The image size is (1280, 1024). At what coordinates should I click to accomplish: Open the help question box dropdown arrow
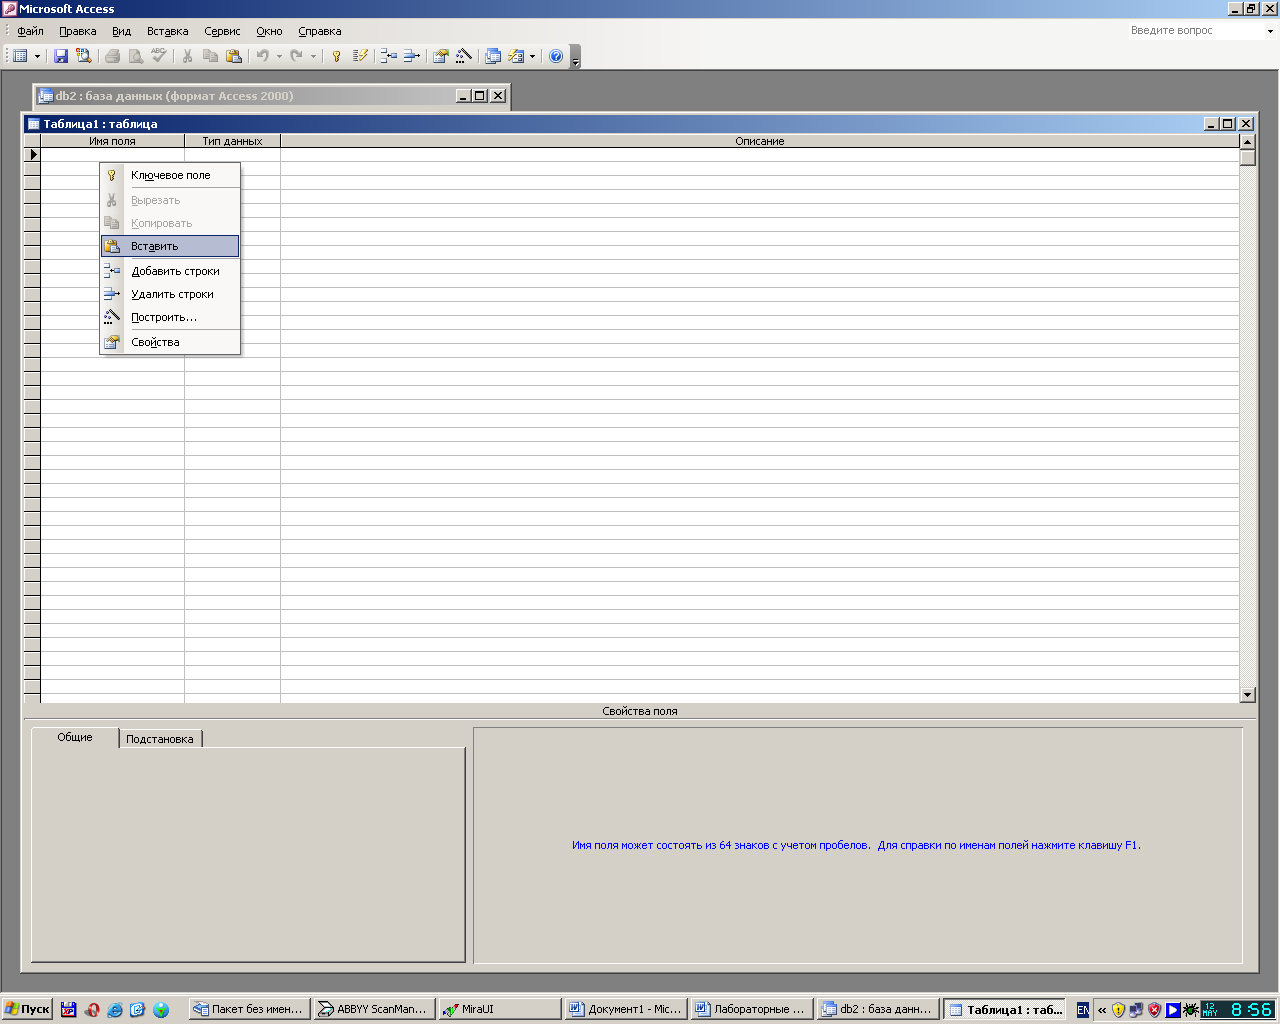[x=1270, y=31]
